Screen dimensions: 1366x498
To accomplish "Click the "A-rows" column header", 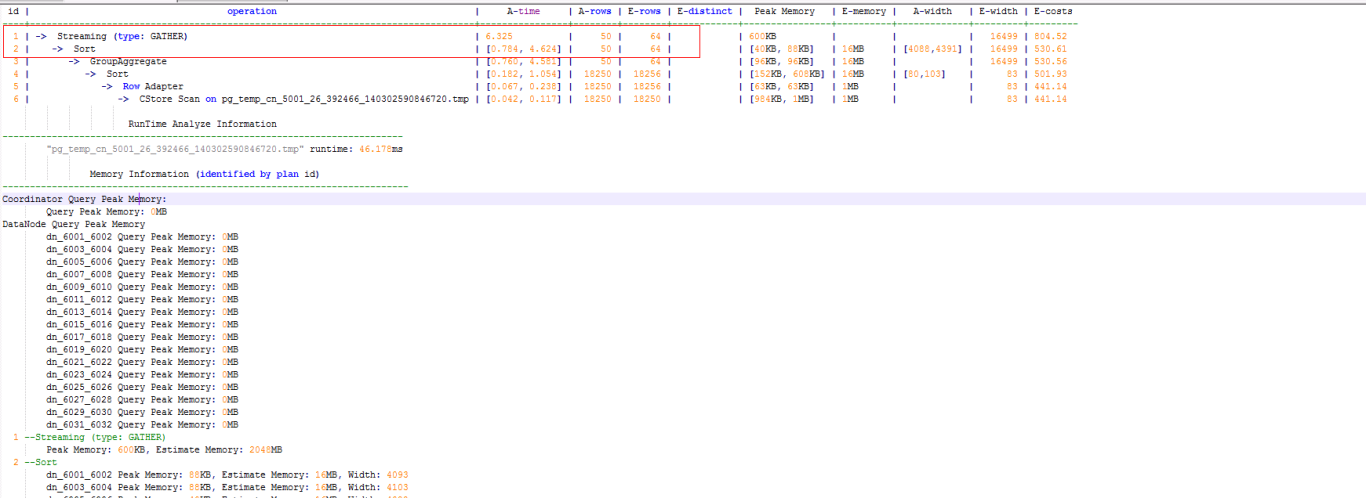I will click(594, 12).
